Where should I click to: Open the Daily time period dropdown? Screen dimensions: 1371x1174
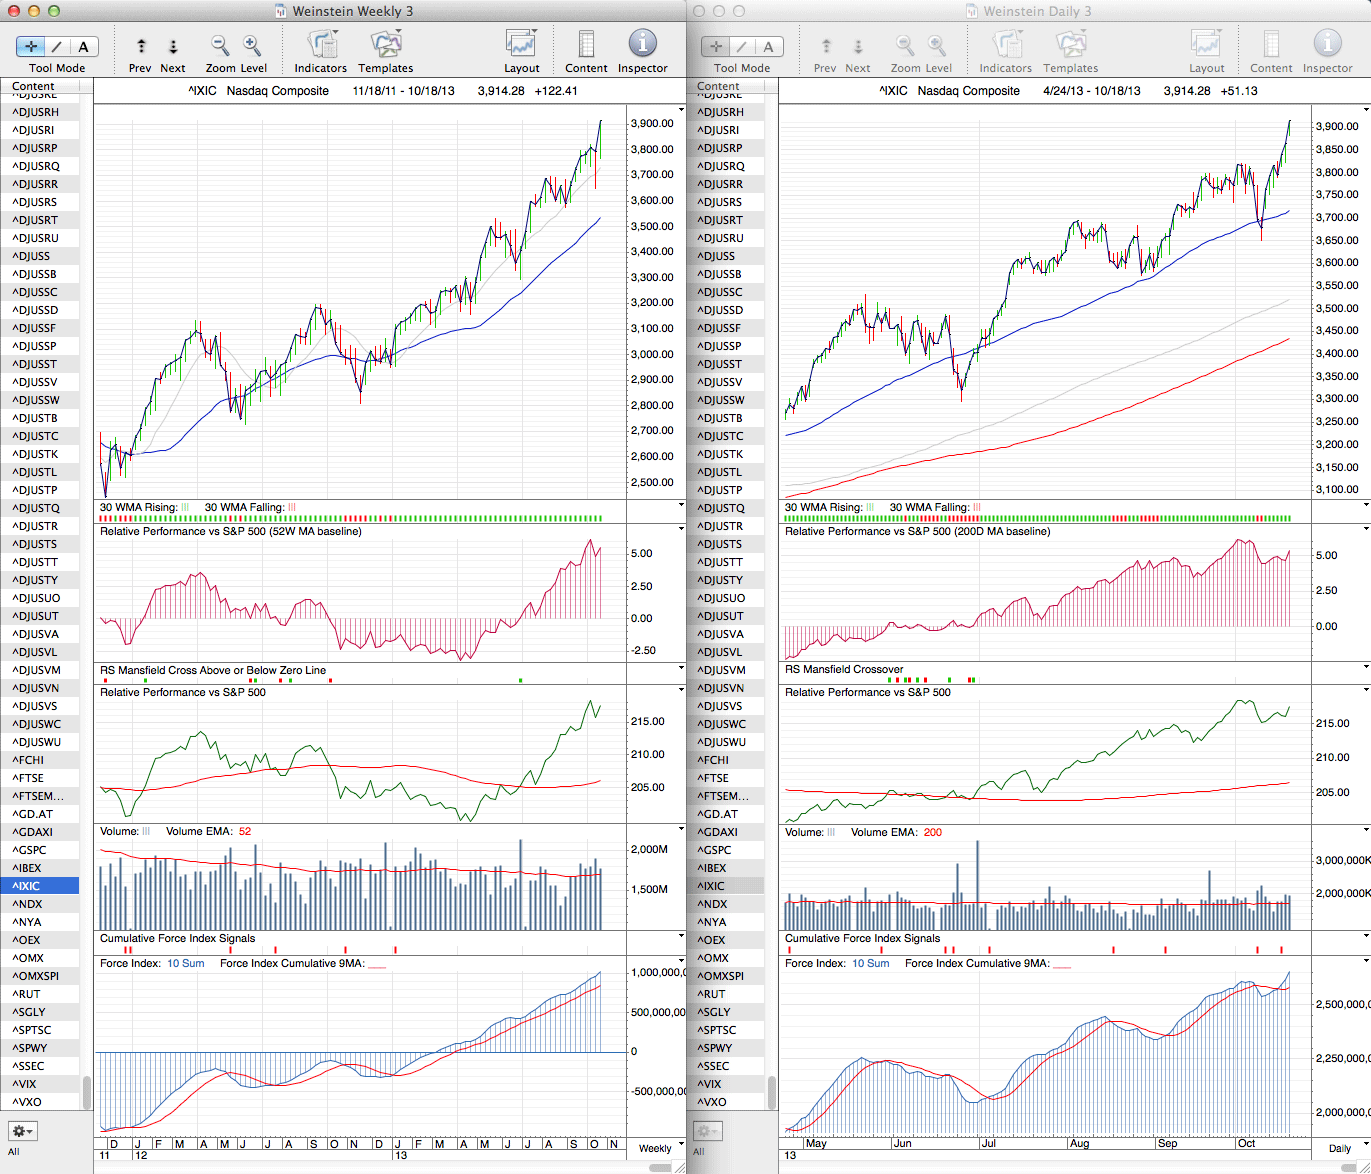coord(1345,1148)
